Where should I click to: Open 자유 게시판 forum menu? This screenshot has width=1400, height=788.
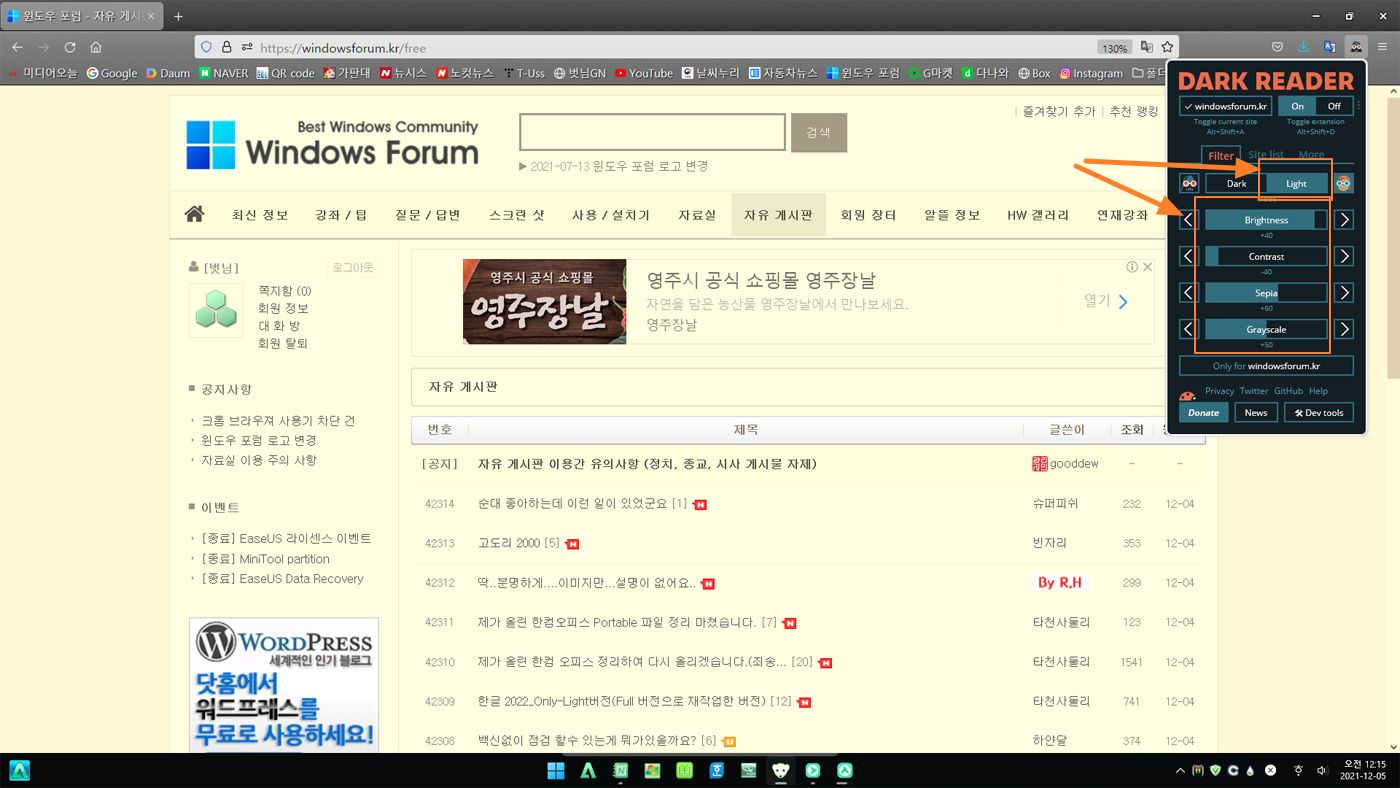click(778, 215)
